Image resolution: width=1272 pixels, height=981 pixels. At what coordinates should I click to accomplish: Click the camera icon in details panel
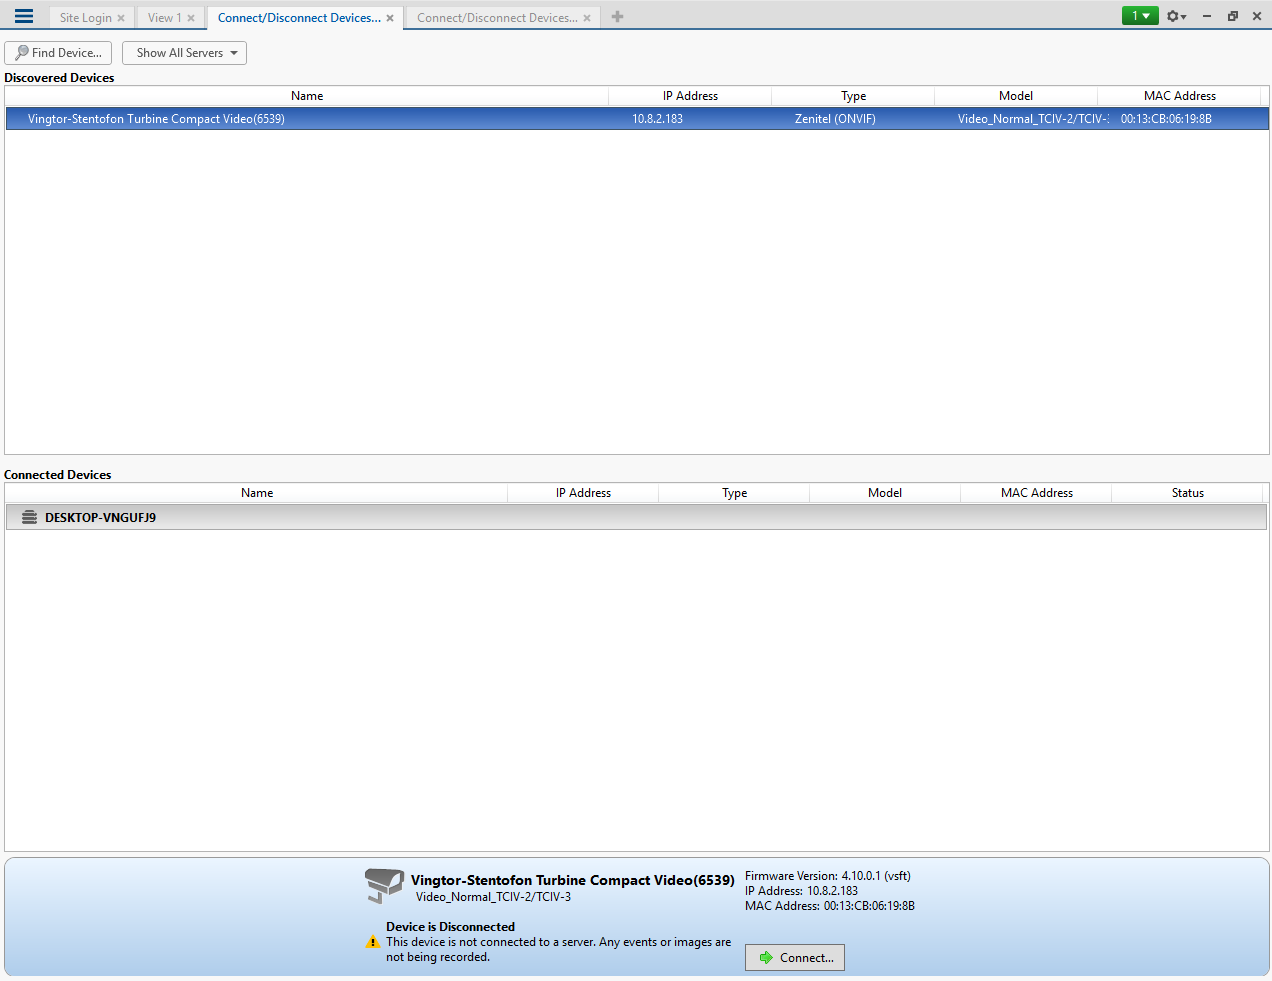384,885
